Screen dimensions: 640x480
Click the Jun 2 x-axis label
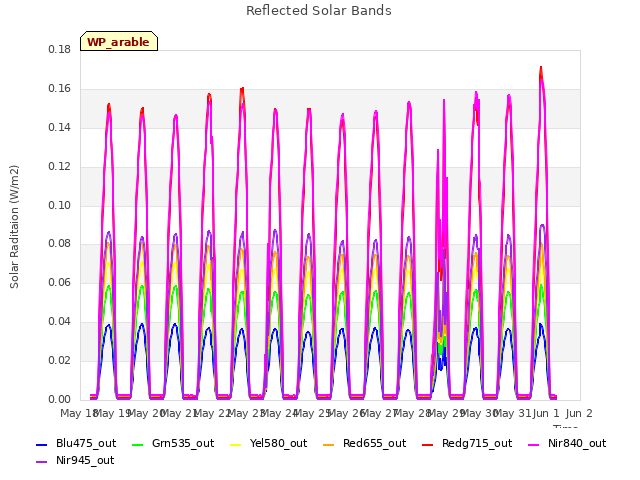point(579,413)
